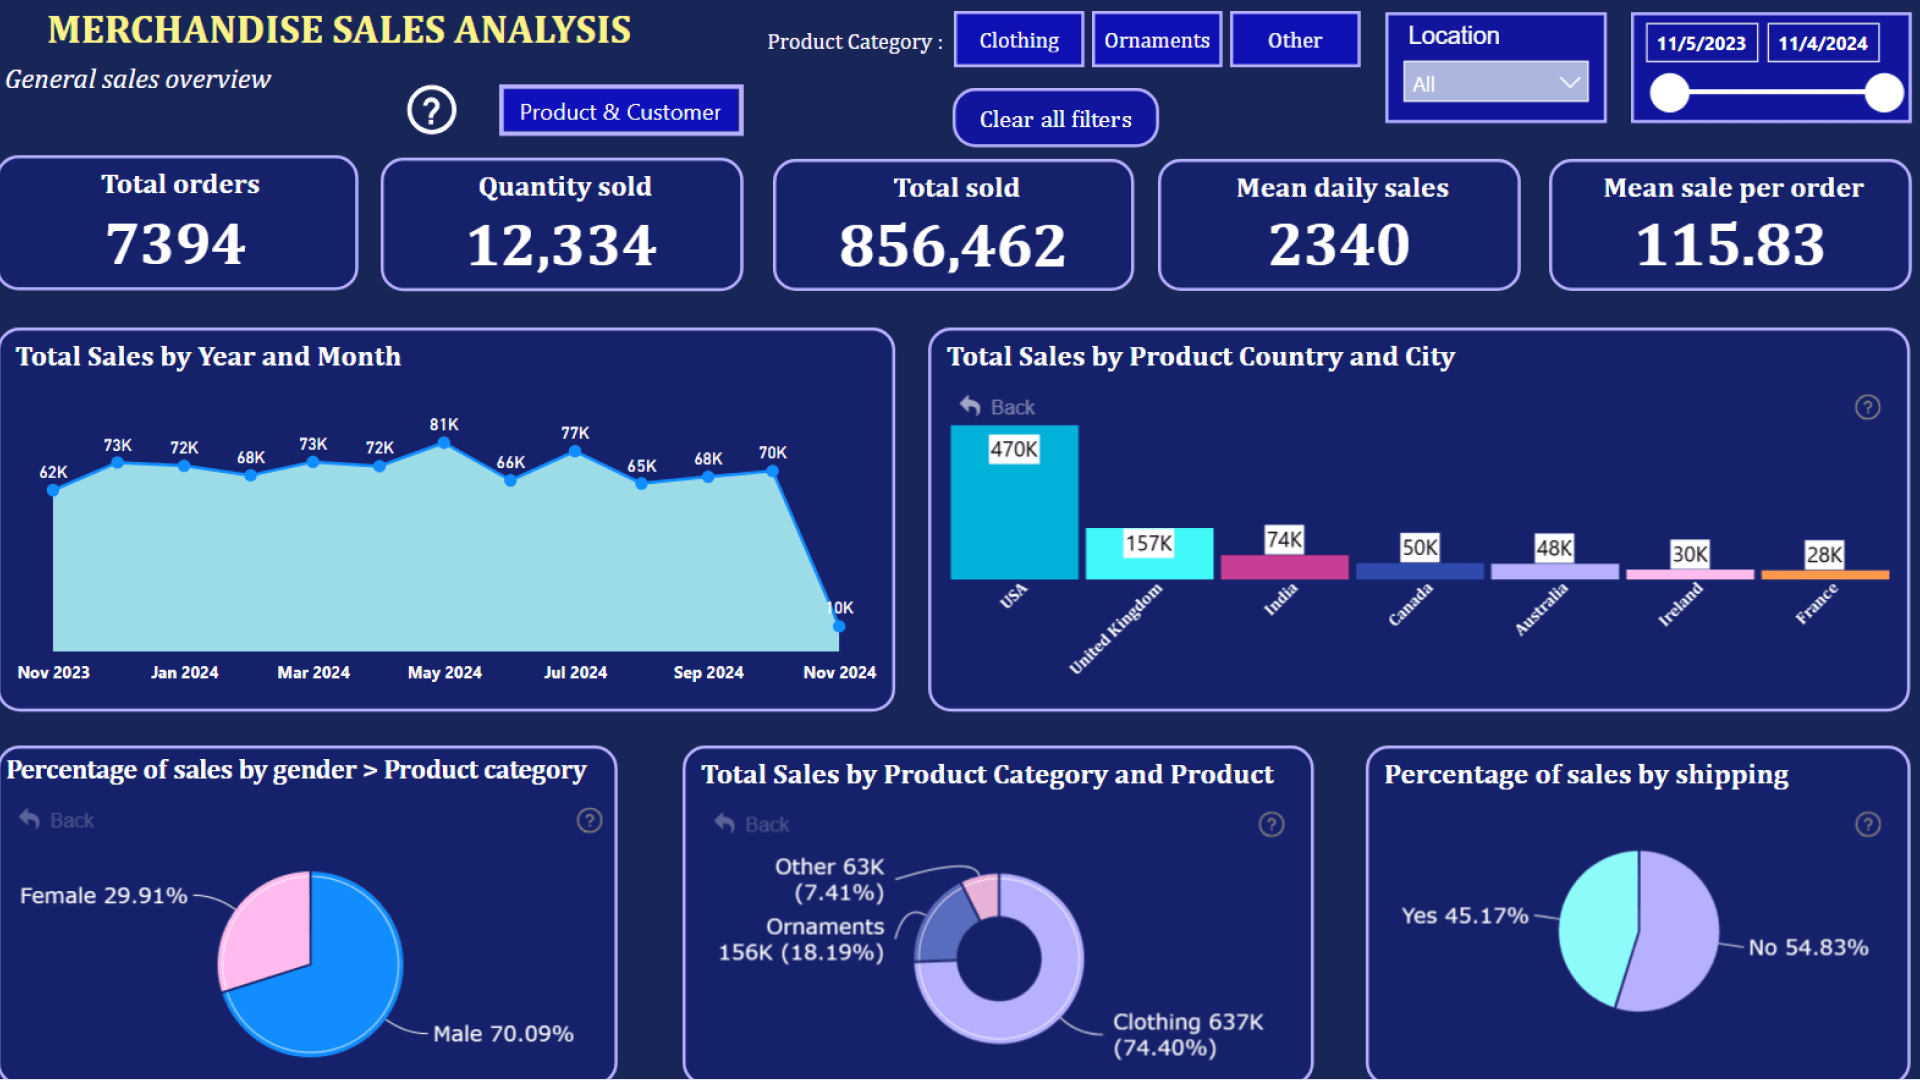Select the France 28K bar

[1824, 574]
